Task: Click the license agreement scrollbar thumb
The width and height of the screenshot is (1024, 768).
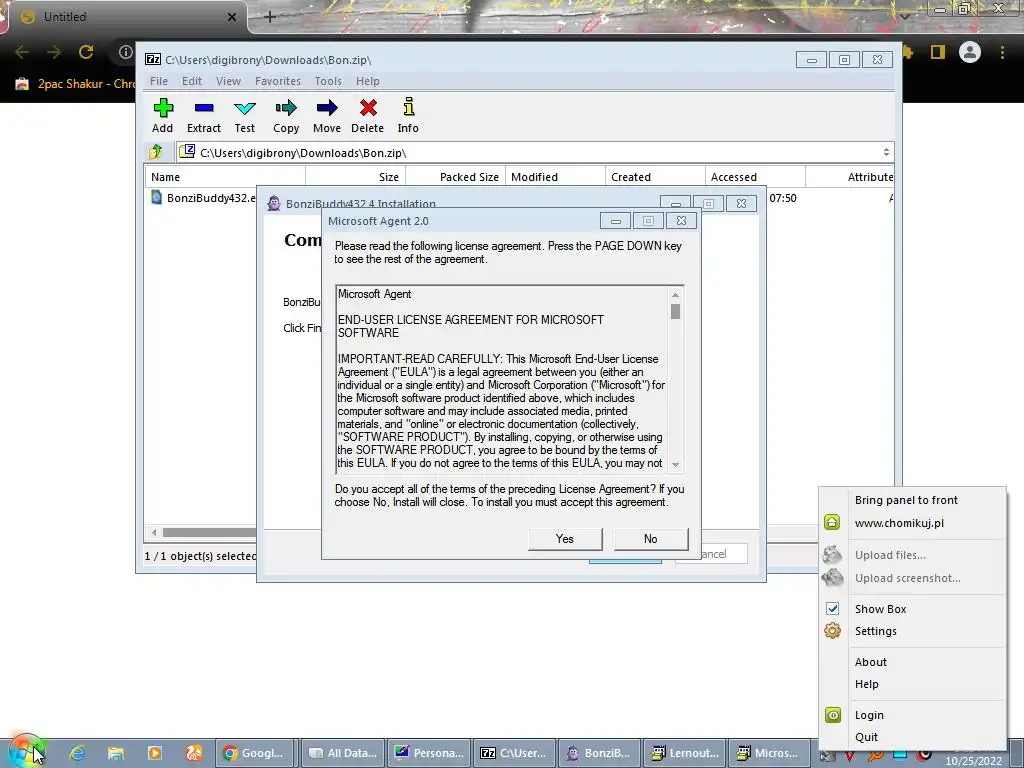Action: pyautogui.click(x=675, y=312)
